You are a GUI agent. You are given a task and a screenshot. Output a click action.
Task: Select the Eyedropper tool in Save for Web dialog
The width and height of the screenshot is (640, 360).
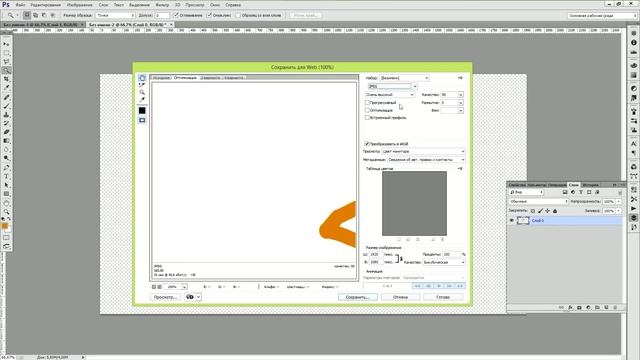pos(142,100)
